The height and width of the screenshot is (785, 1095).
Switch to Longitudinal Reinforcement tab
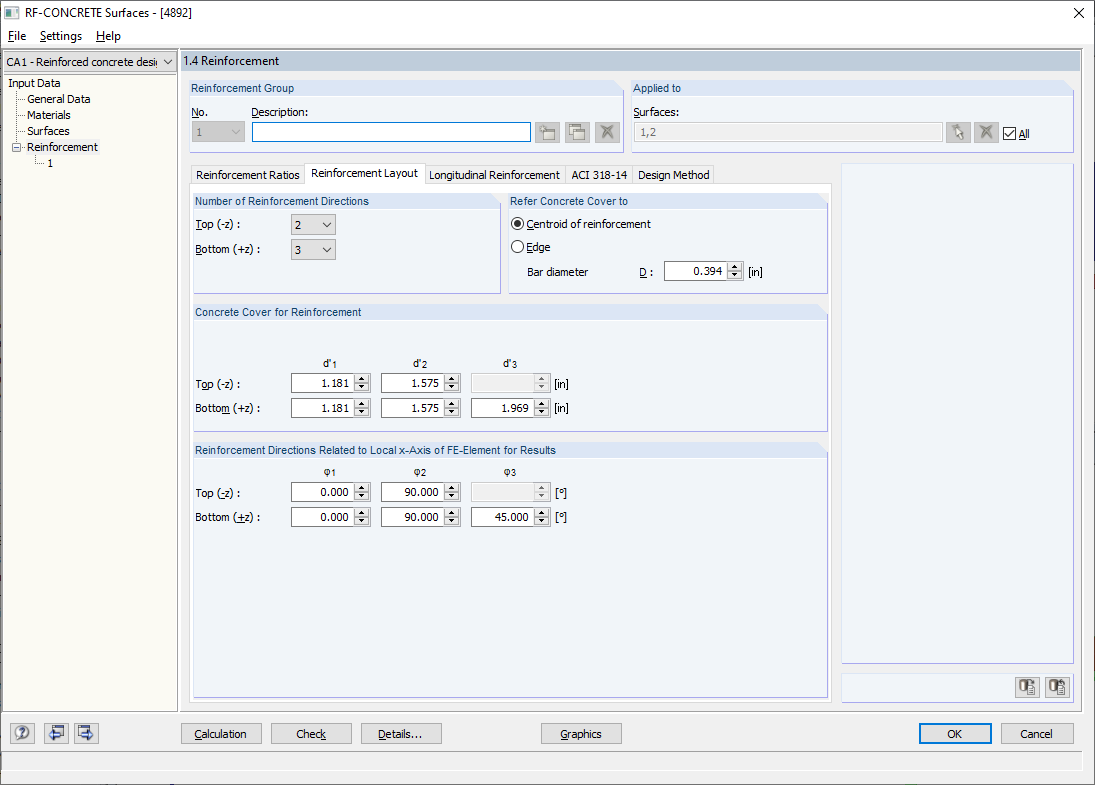(x=494, y=175)
